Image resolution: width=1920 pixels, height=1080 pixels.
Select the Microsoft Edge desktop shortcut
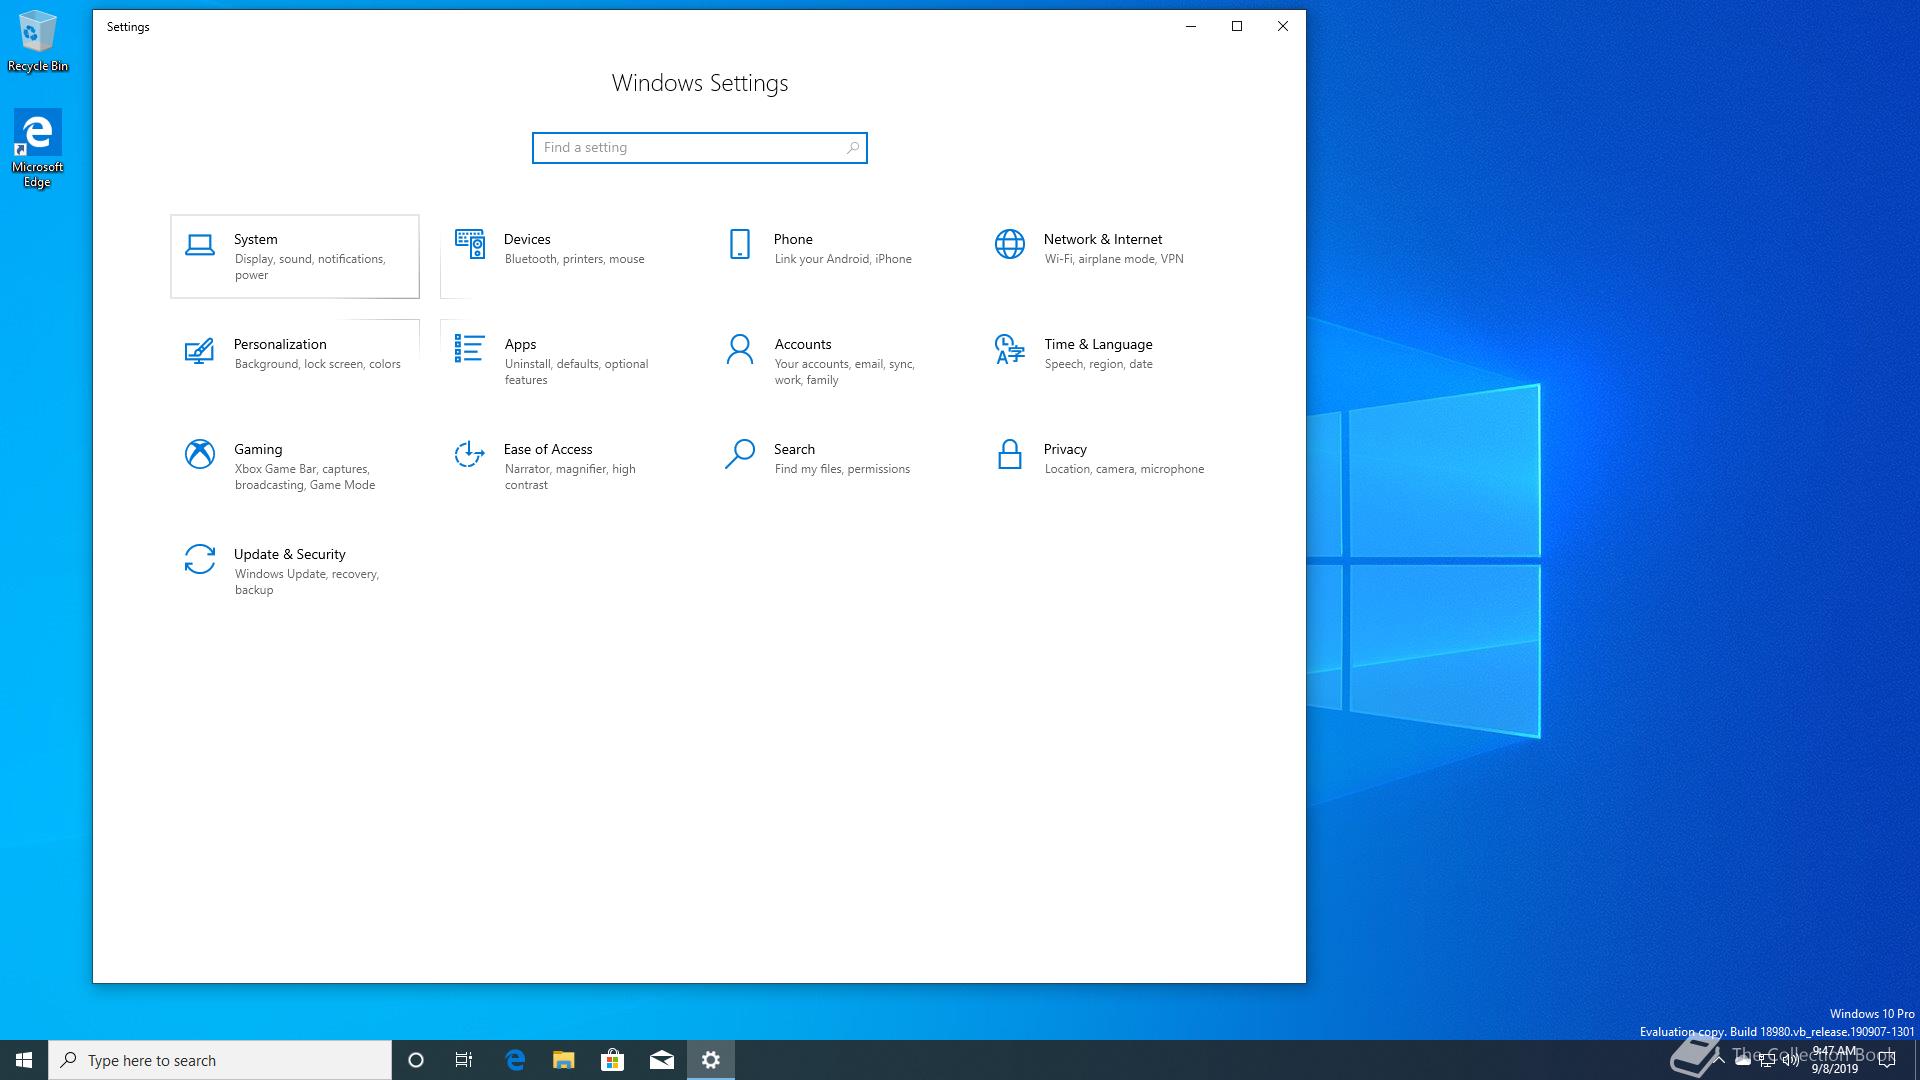point(37,148)
